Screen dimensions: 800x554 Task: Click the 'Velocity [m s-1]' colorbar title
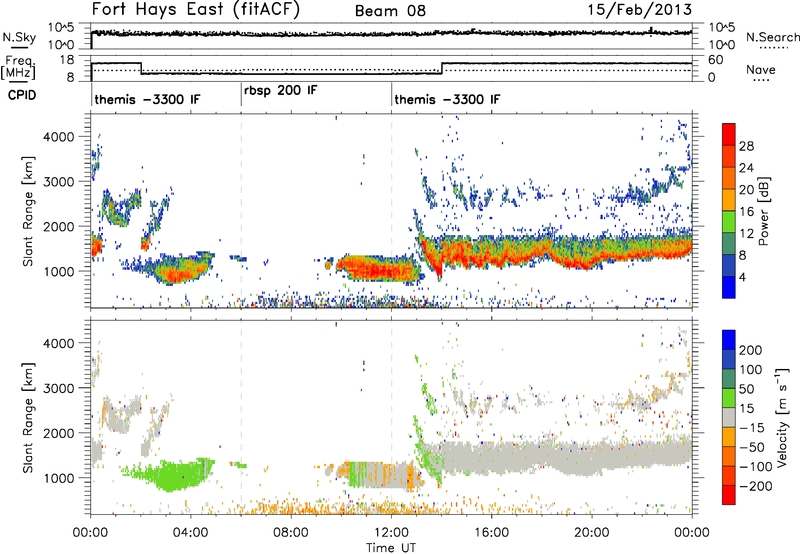pos(782,417)
